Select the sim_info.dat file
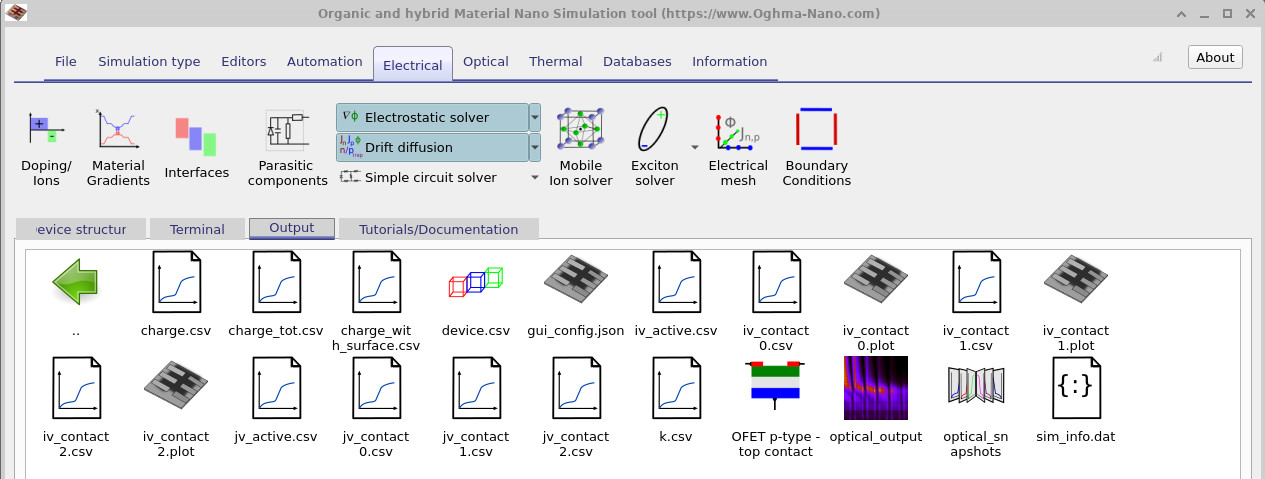Screen dimensions: 1265x479 pos(1075,388)
